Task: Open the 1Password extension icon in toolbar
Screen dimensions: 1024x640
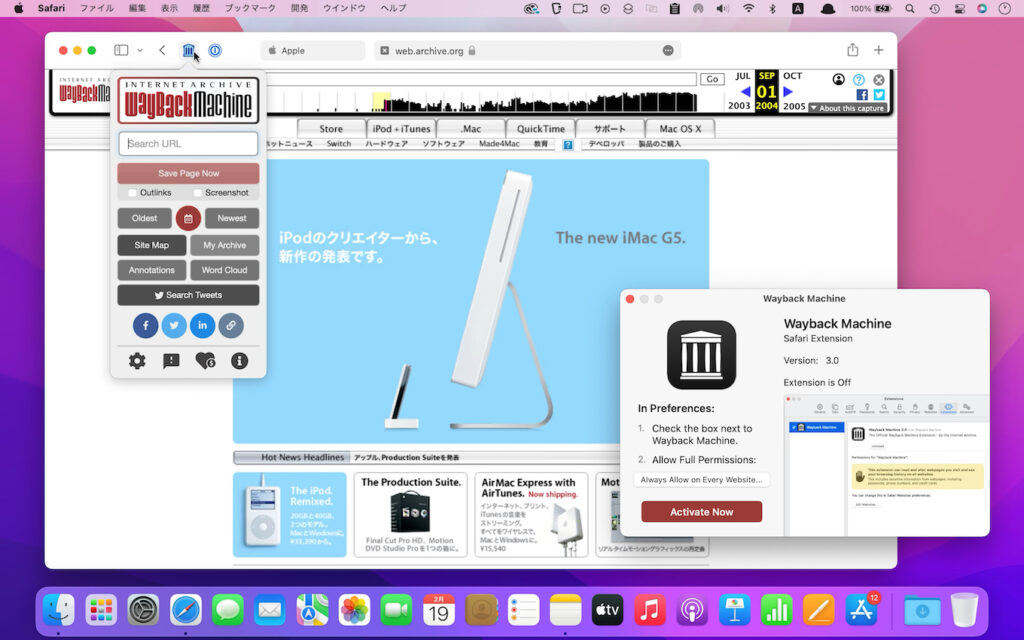Action: 215,50
